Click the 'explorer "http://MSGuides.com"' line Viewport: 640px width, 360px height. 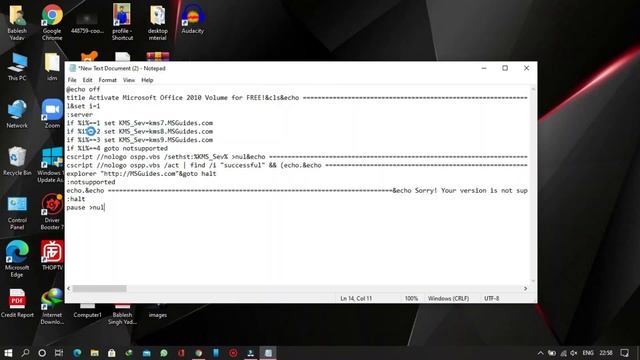tap(141, 173)
